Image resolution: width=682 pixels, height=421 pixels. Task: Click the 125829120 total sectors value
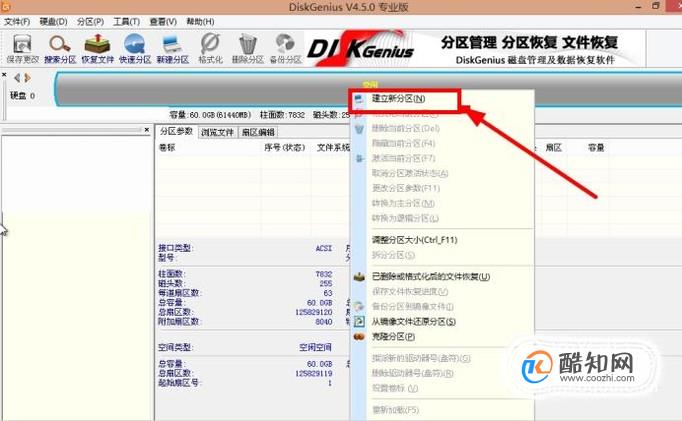click(314, 312)
